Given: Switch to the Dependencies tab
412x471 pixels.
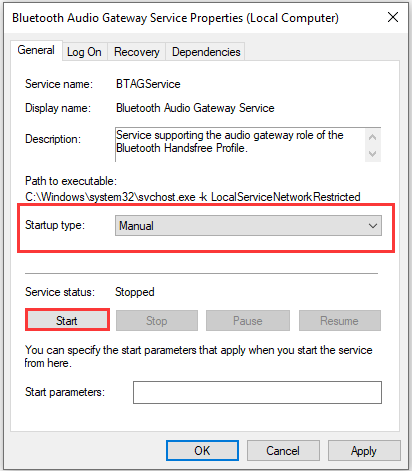Looking at the screenshot, I should point(206,52).
